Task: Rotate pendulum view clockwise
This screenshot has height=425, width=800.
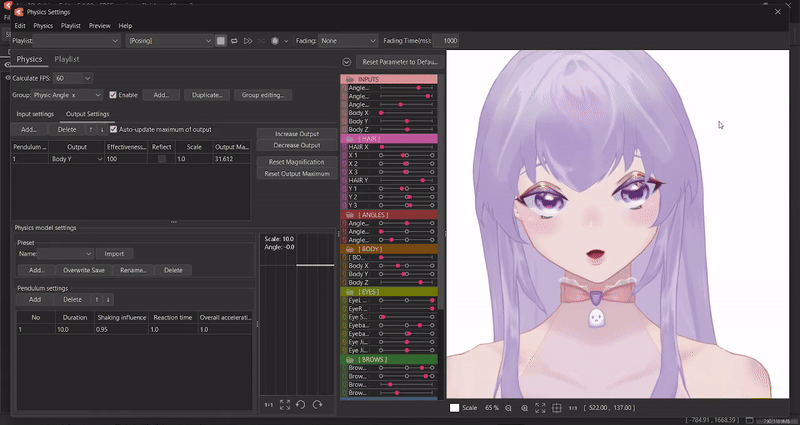Action: pos(317,405)
